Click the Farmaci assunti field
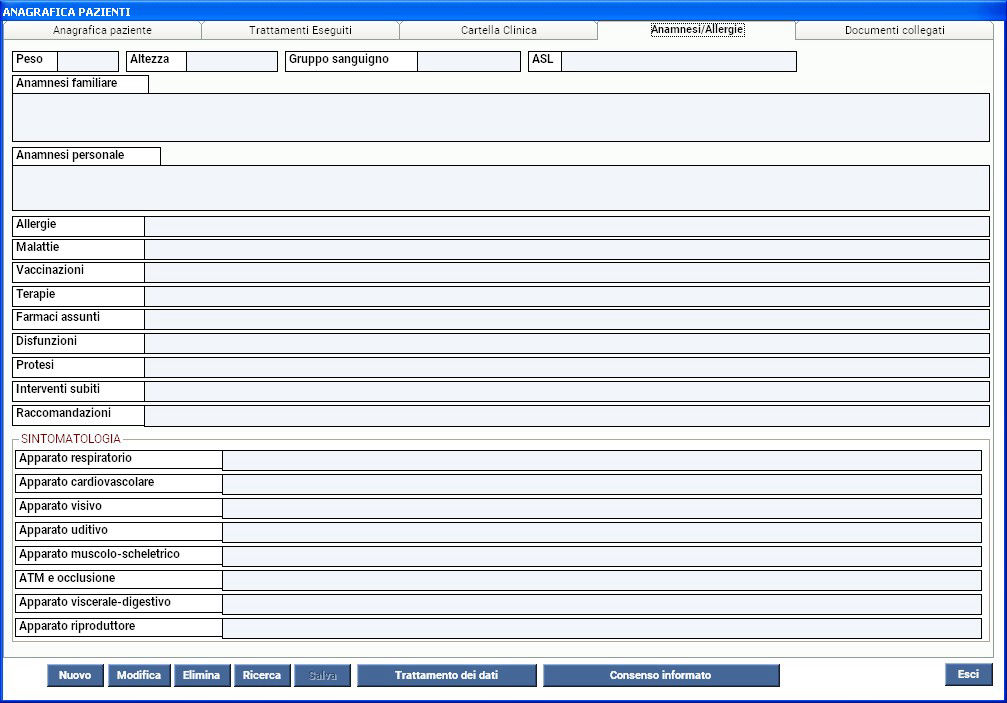Viewport: 1007px width, 703px height. point(566,319)
